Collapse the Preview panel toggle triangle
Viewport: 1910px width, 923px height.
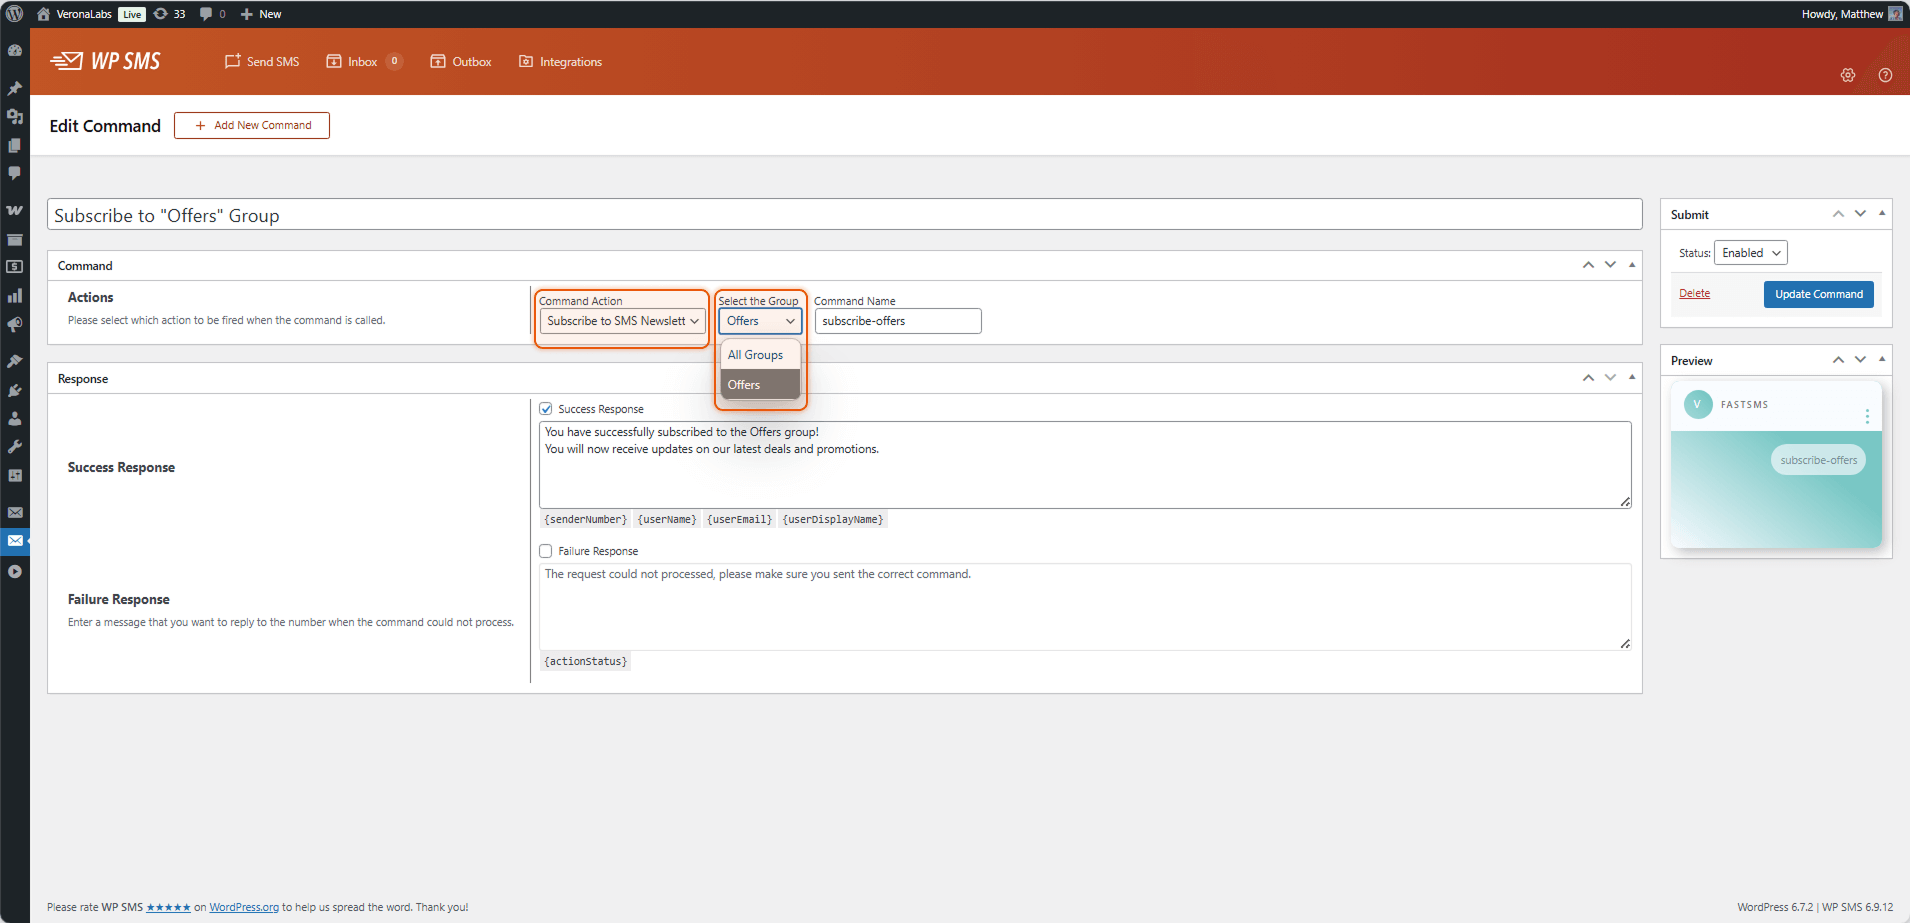1882,359
